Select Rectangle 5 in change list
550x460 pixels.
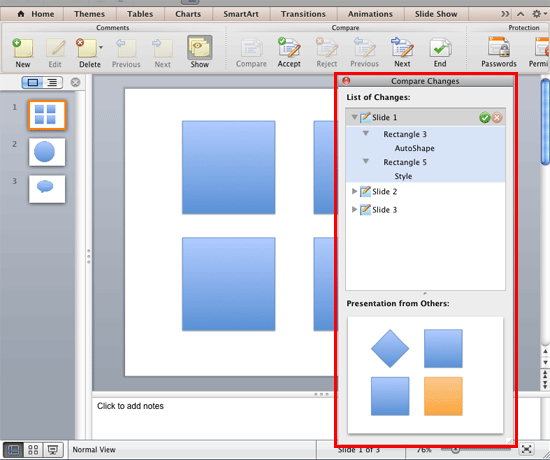(x=405, y=162)
